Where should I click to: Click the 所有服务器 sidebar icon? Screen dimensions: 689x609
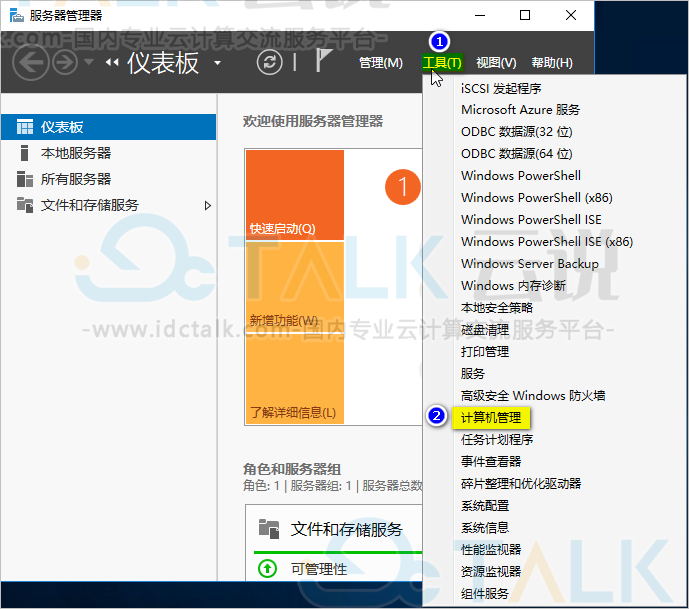(x=25, y=179)
